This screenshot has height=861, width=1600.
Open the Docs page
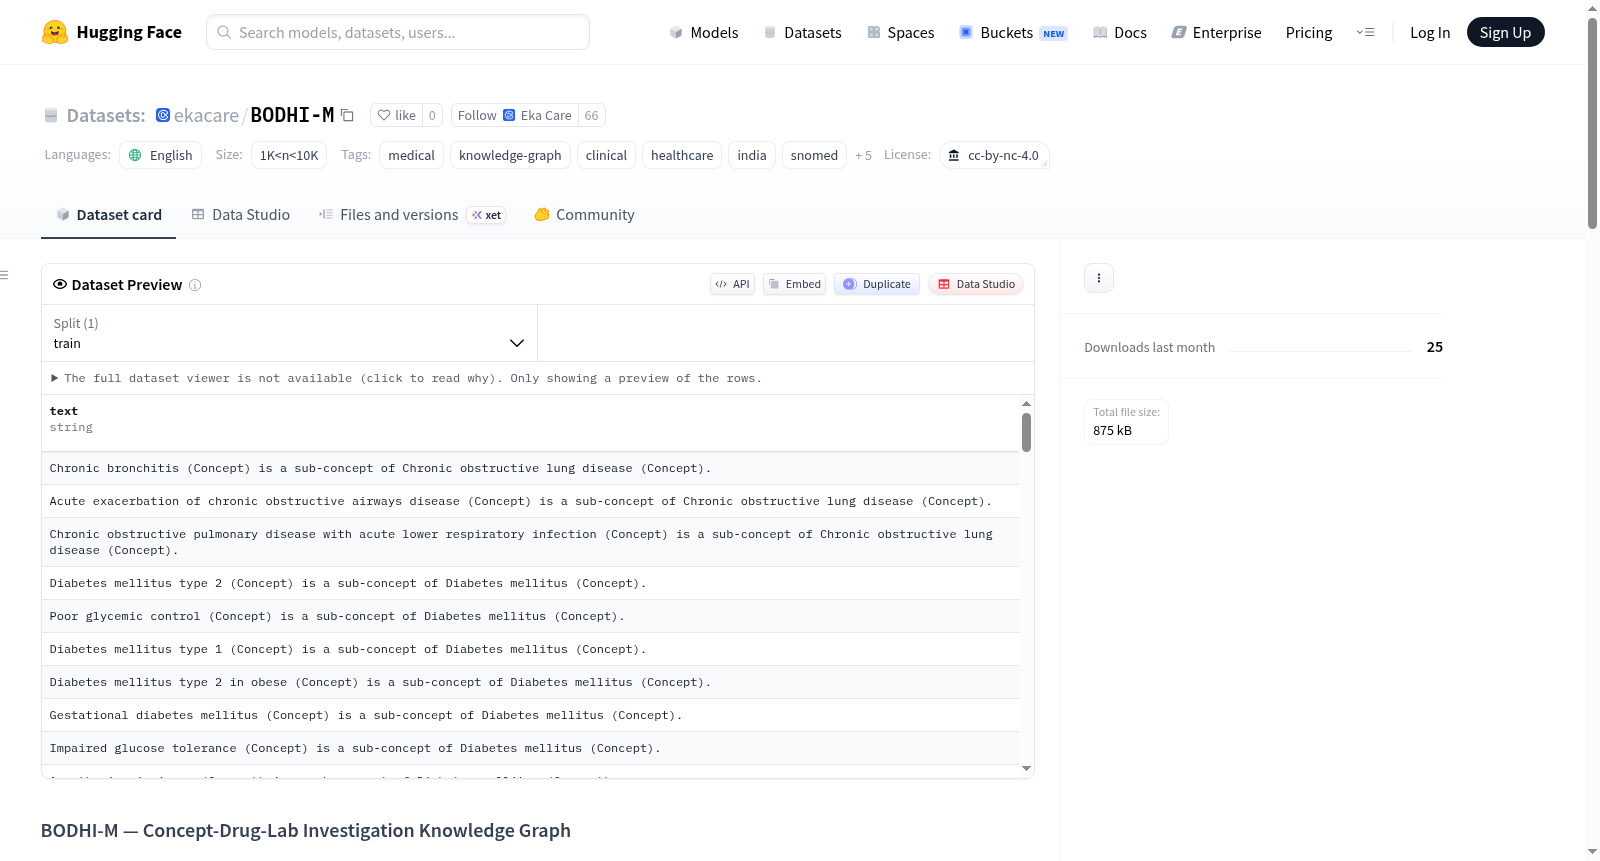pyautogui.click(x=1120, y=32)
